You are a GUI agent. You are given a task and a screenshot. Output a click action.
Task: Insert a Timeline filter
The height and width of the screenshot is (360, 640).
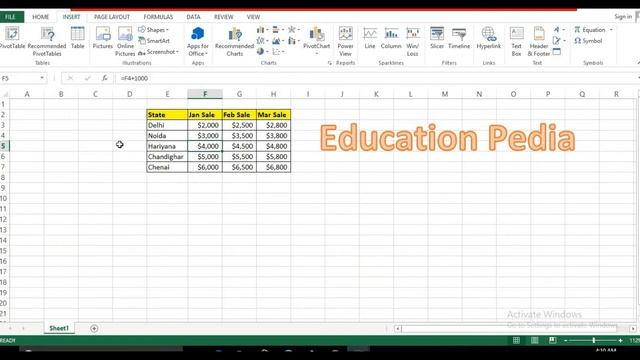point(459,38)
